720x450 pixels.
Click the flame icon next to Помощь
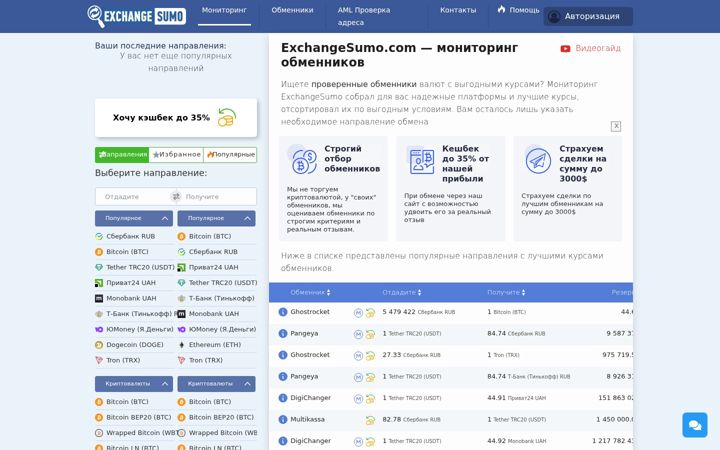[501, 9]
